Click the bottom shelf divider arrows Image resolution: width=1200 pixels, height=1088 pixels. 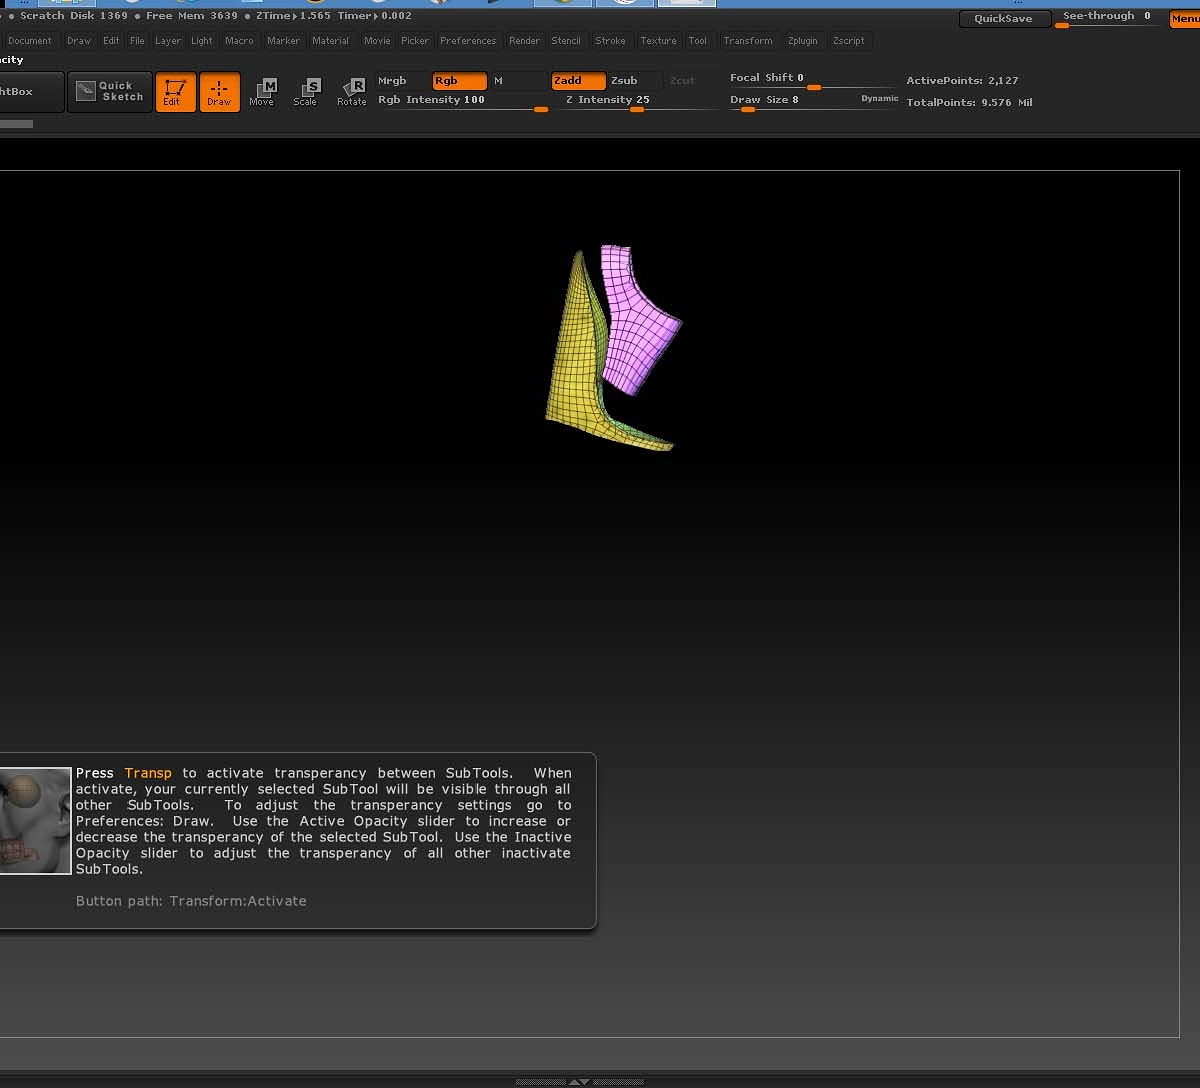point(579,1081)
